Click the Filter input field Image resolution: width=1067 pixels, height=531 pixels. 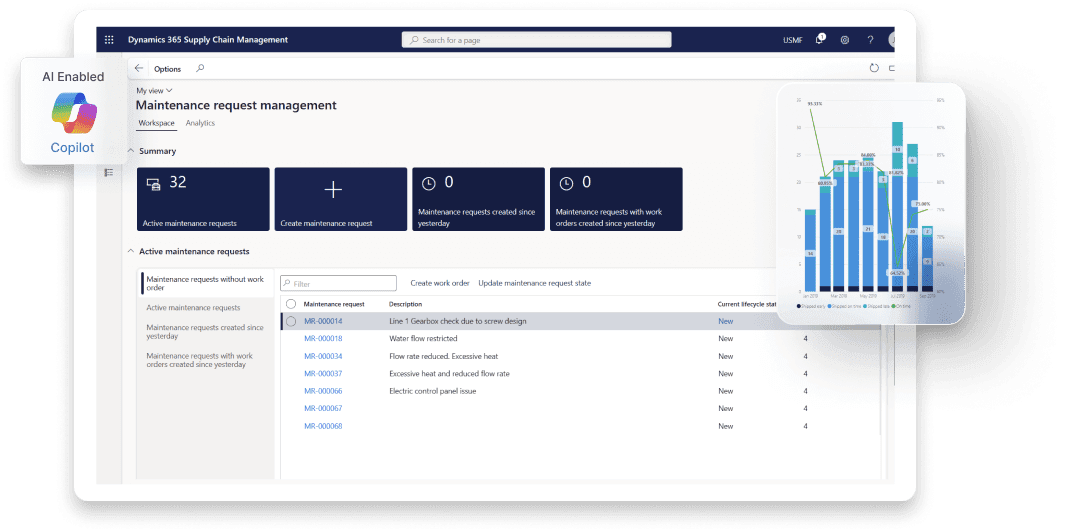(338, 283)
